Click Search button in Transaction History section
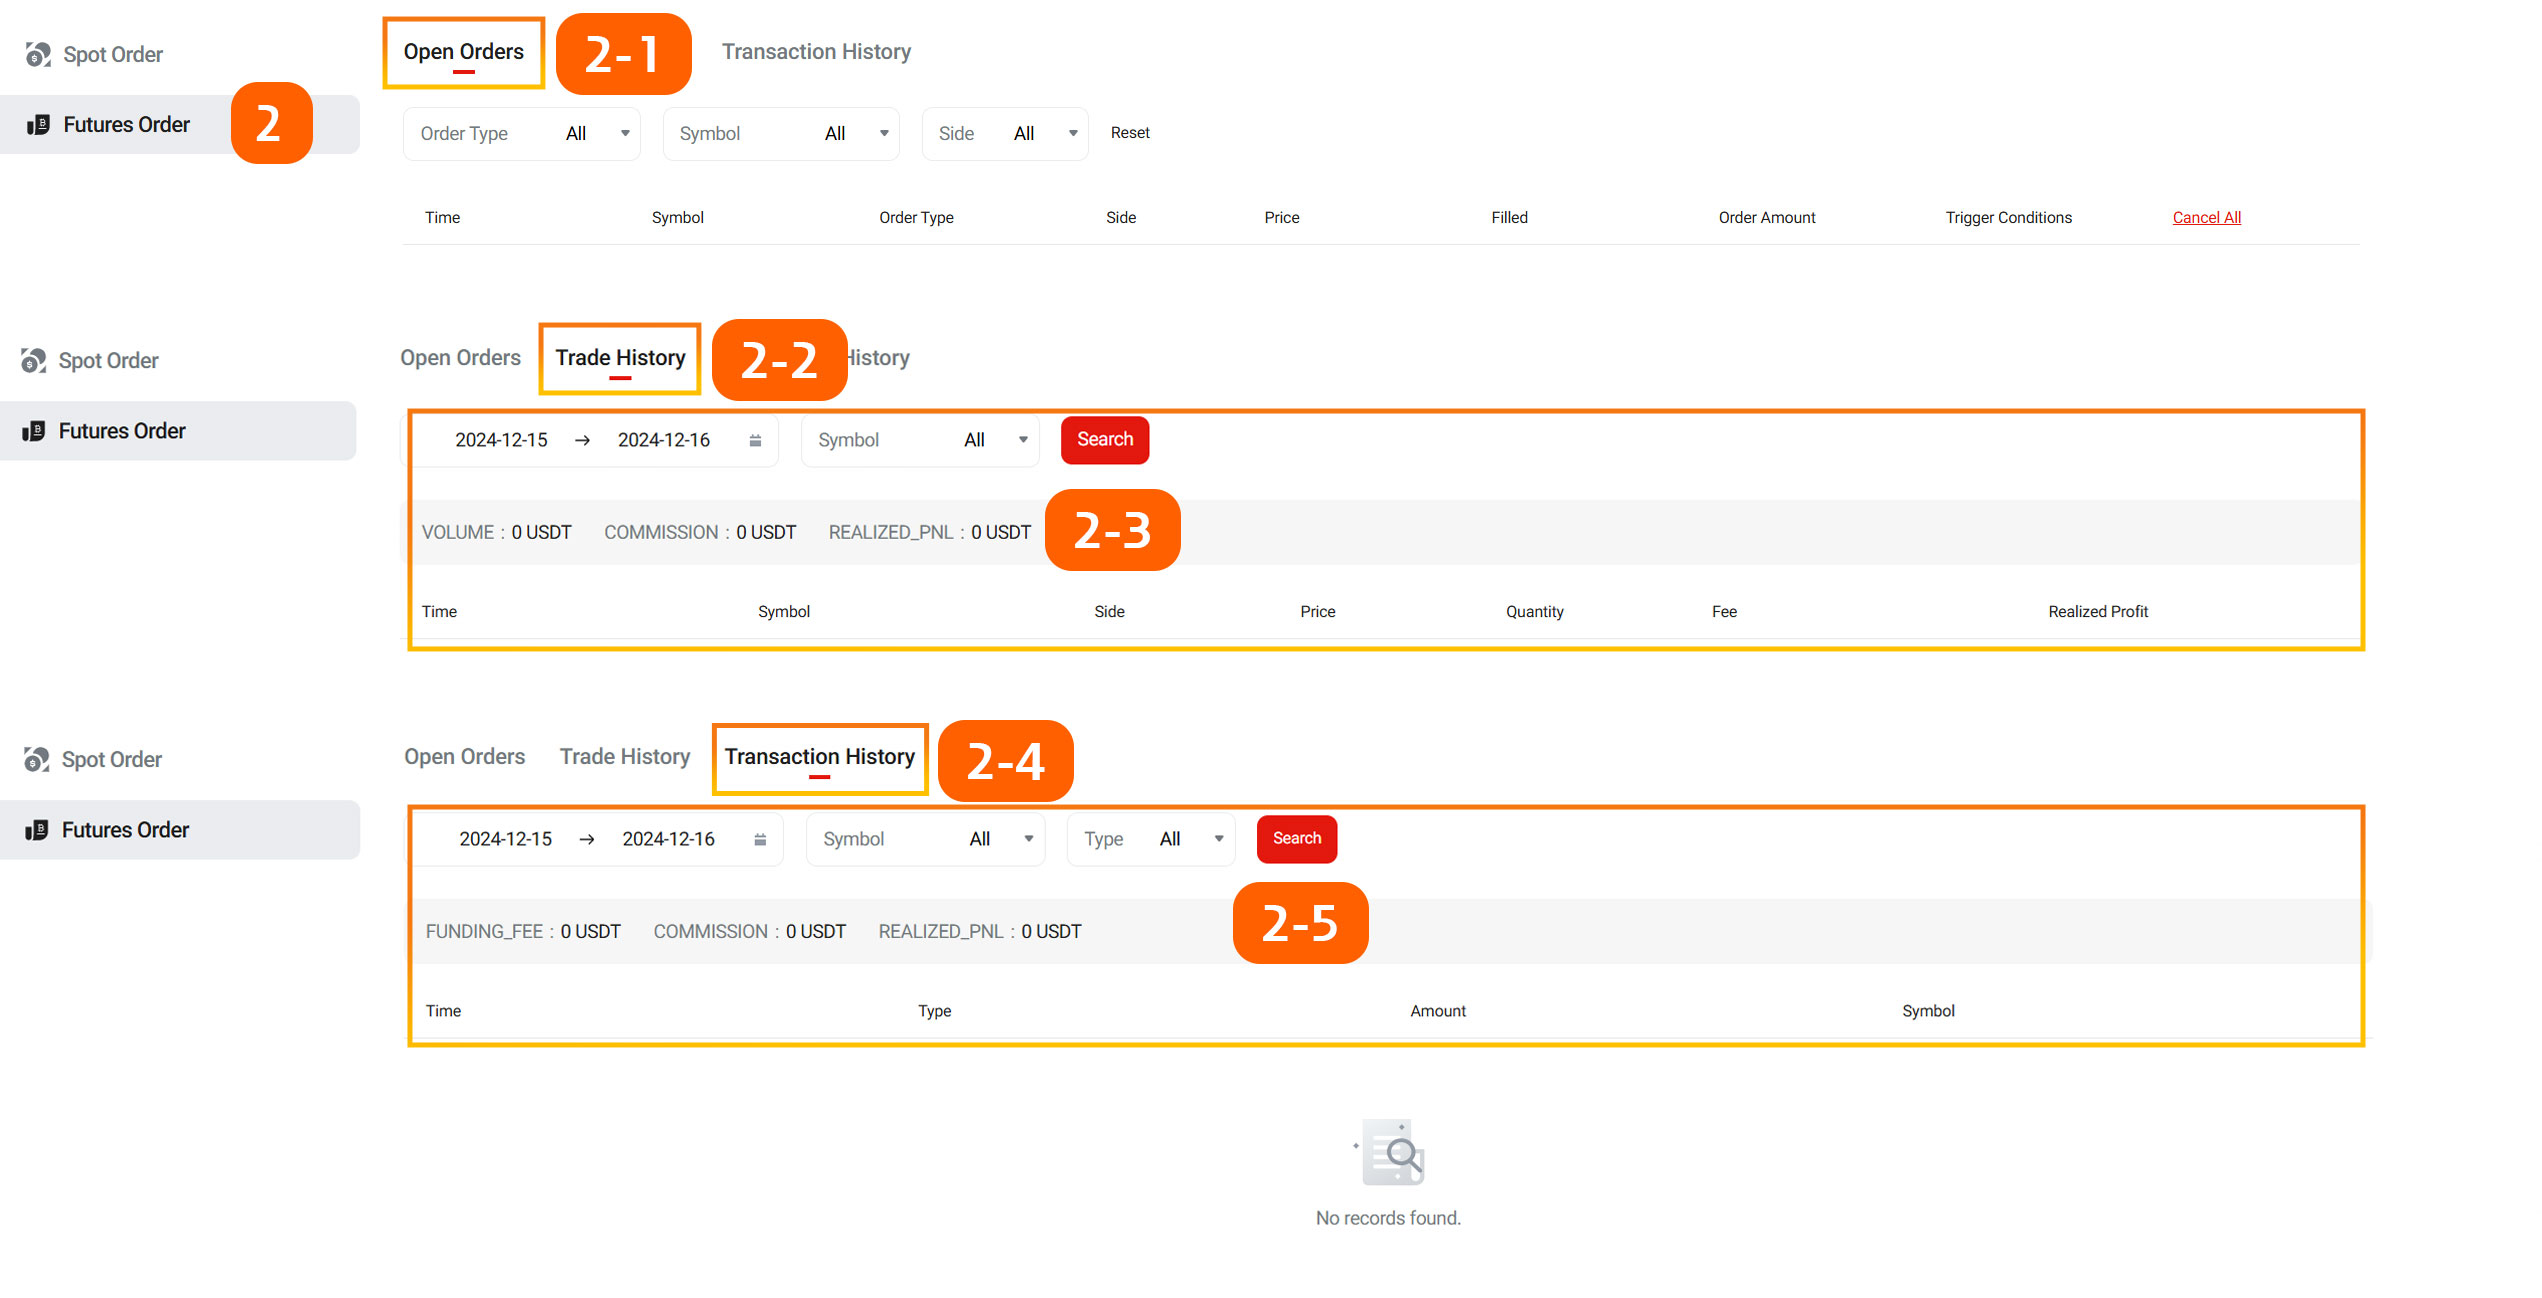Viewport: 2542px width, 1298px height. coord(1297,839)
